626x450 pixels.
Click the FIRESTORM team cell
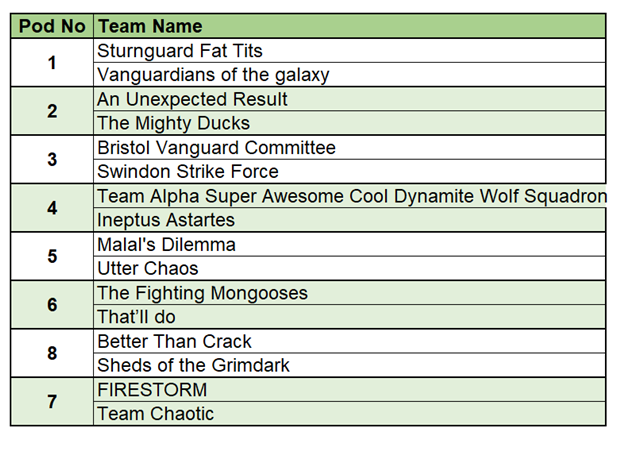152,390
